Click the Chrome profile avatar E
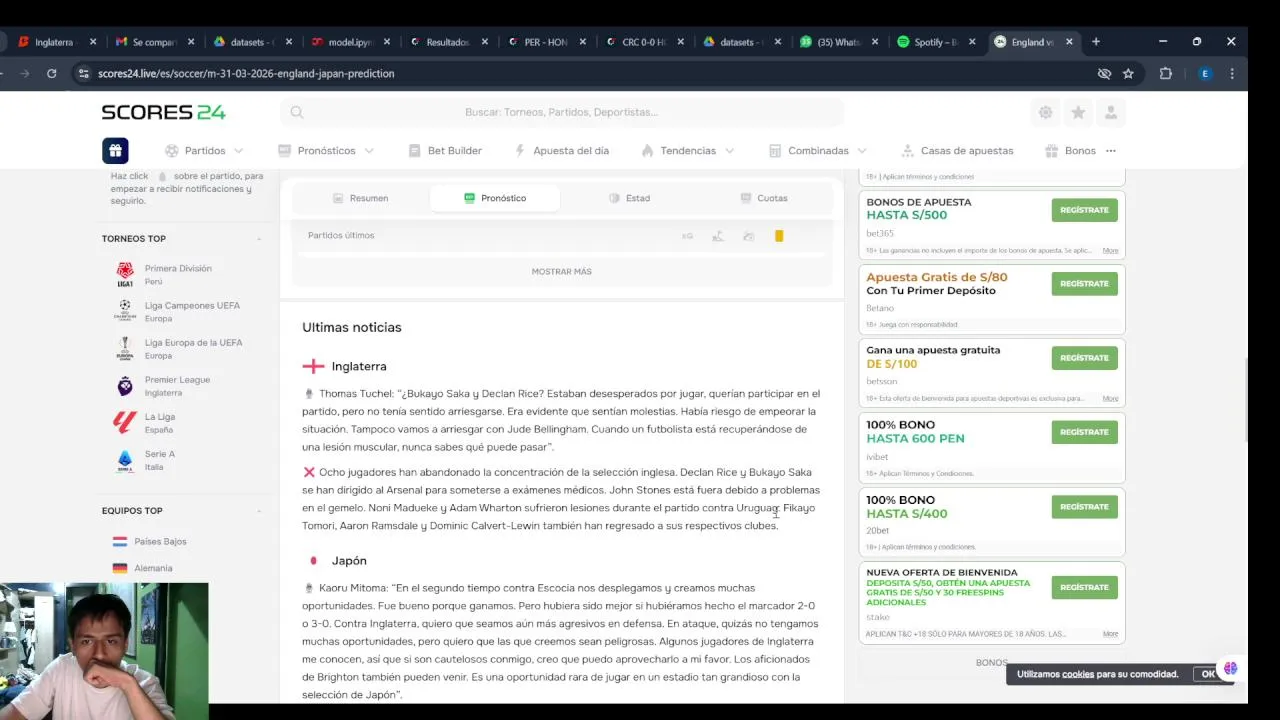 click(x=1205, y=73)
